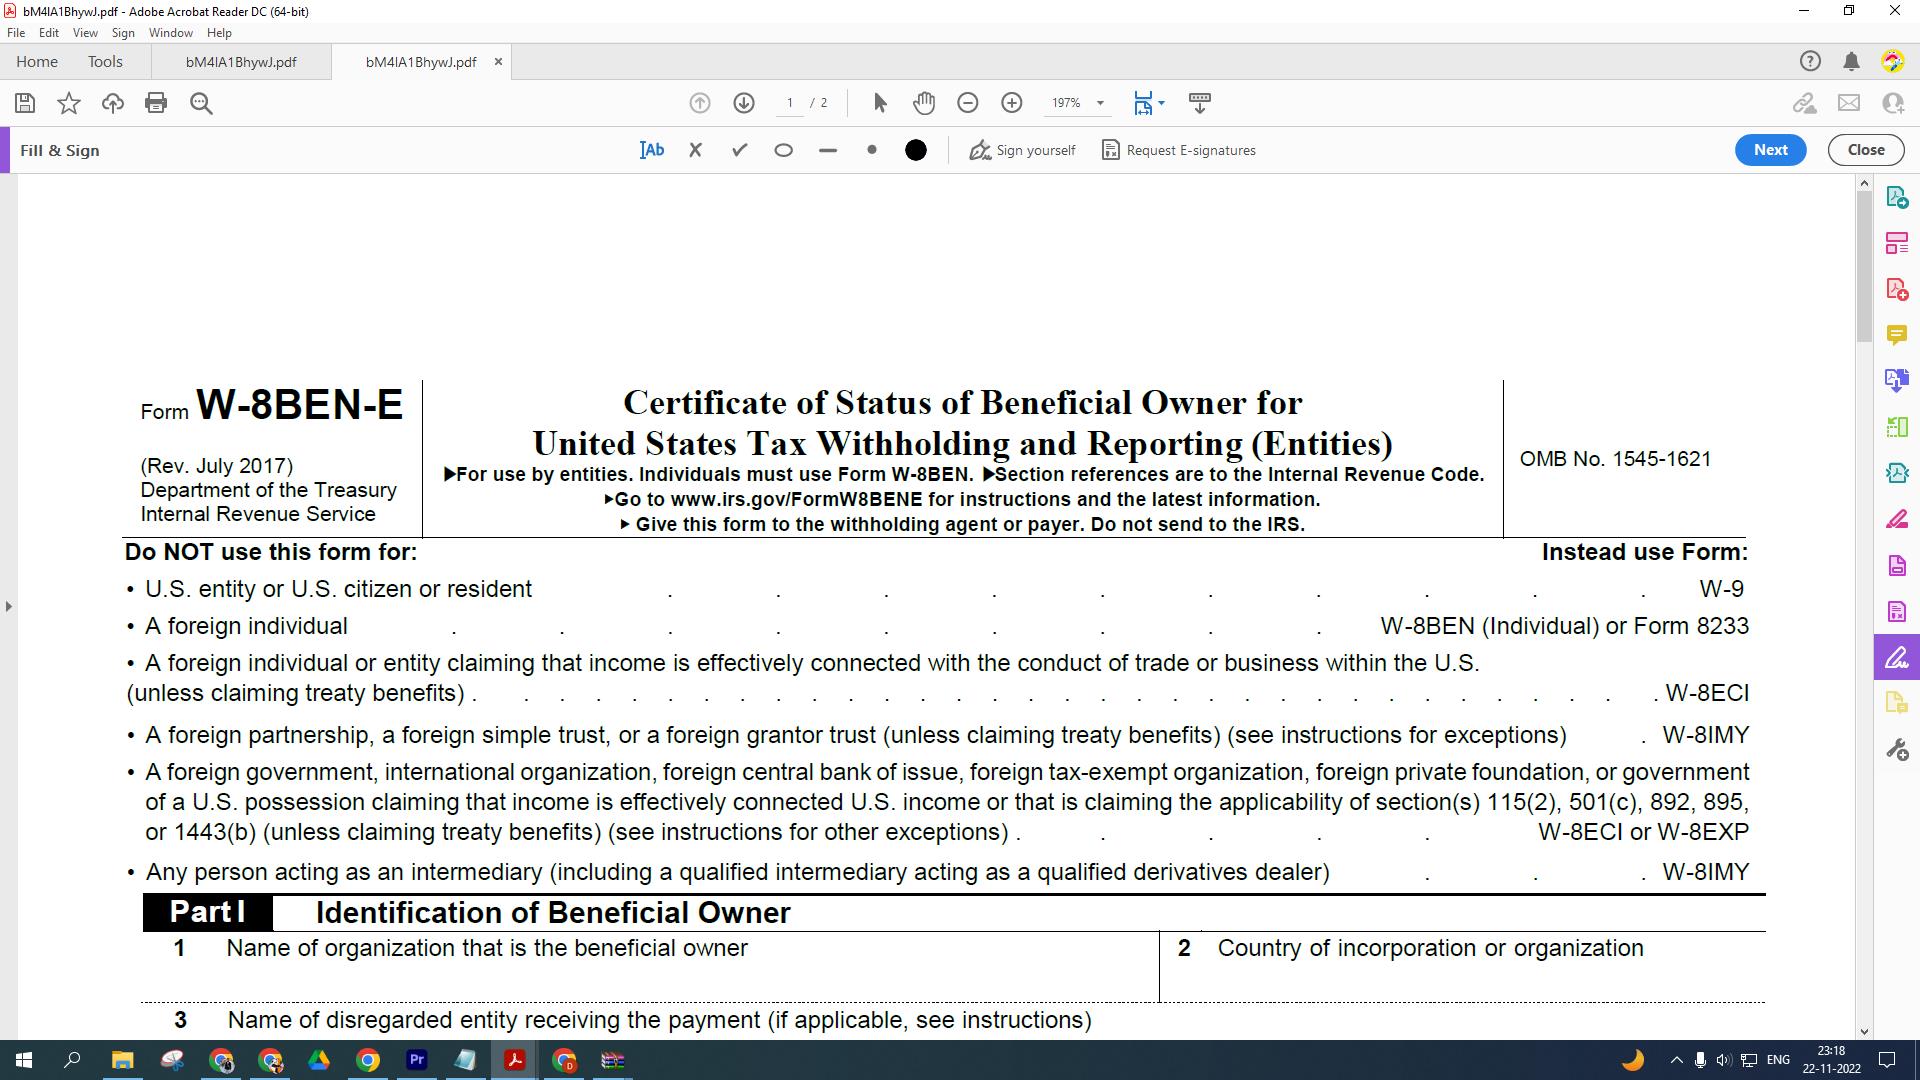Click the print file icon
This screenshot has width=1920, height=1080.
click(156, 103)
